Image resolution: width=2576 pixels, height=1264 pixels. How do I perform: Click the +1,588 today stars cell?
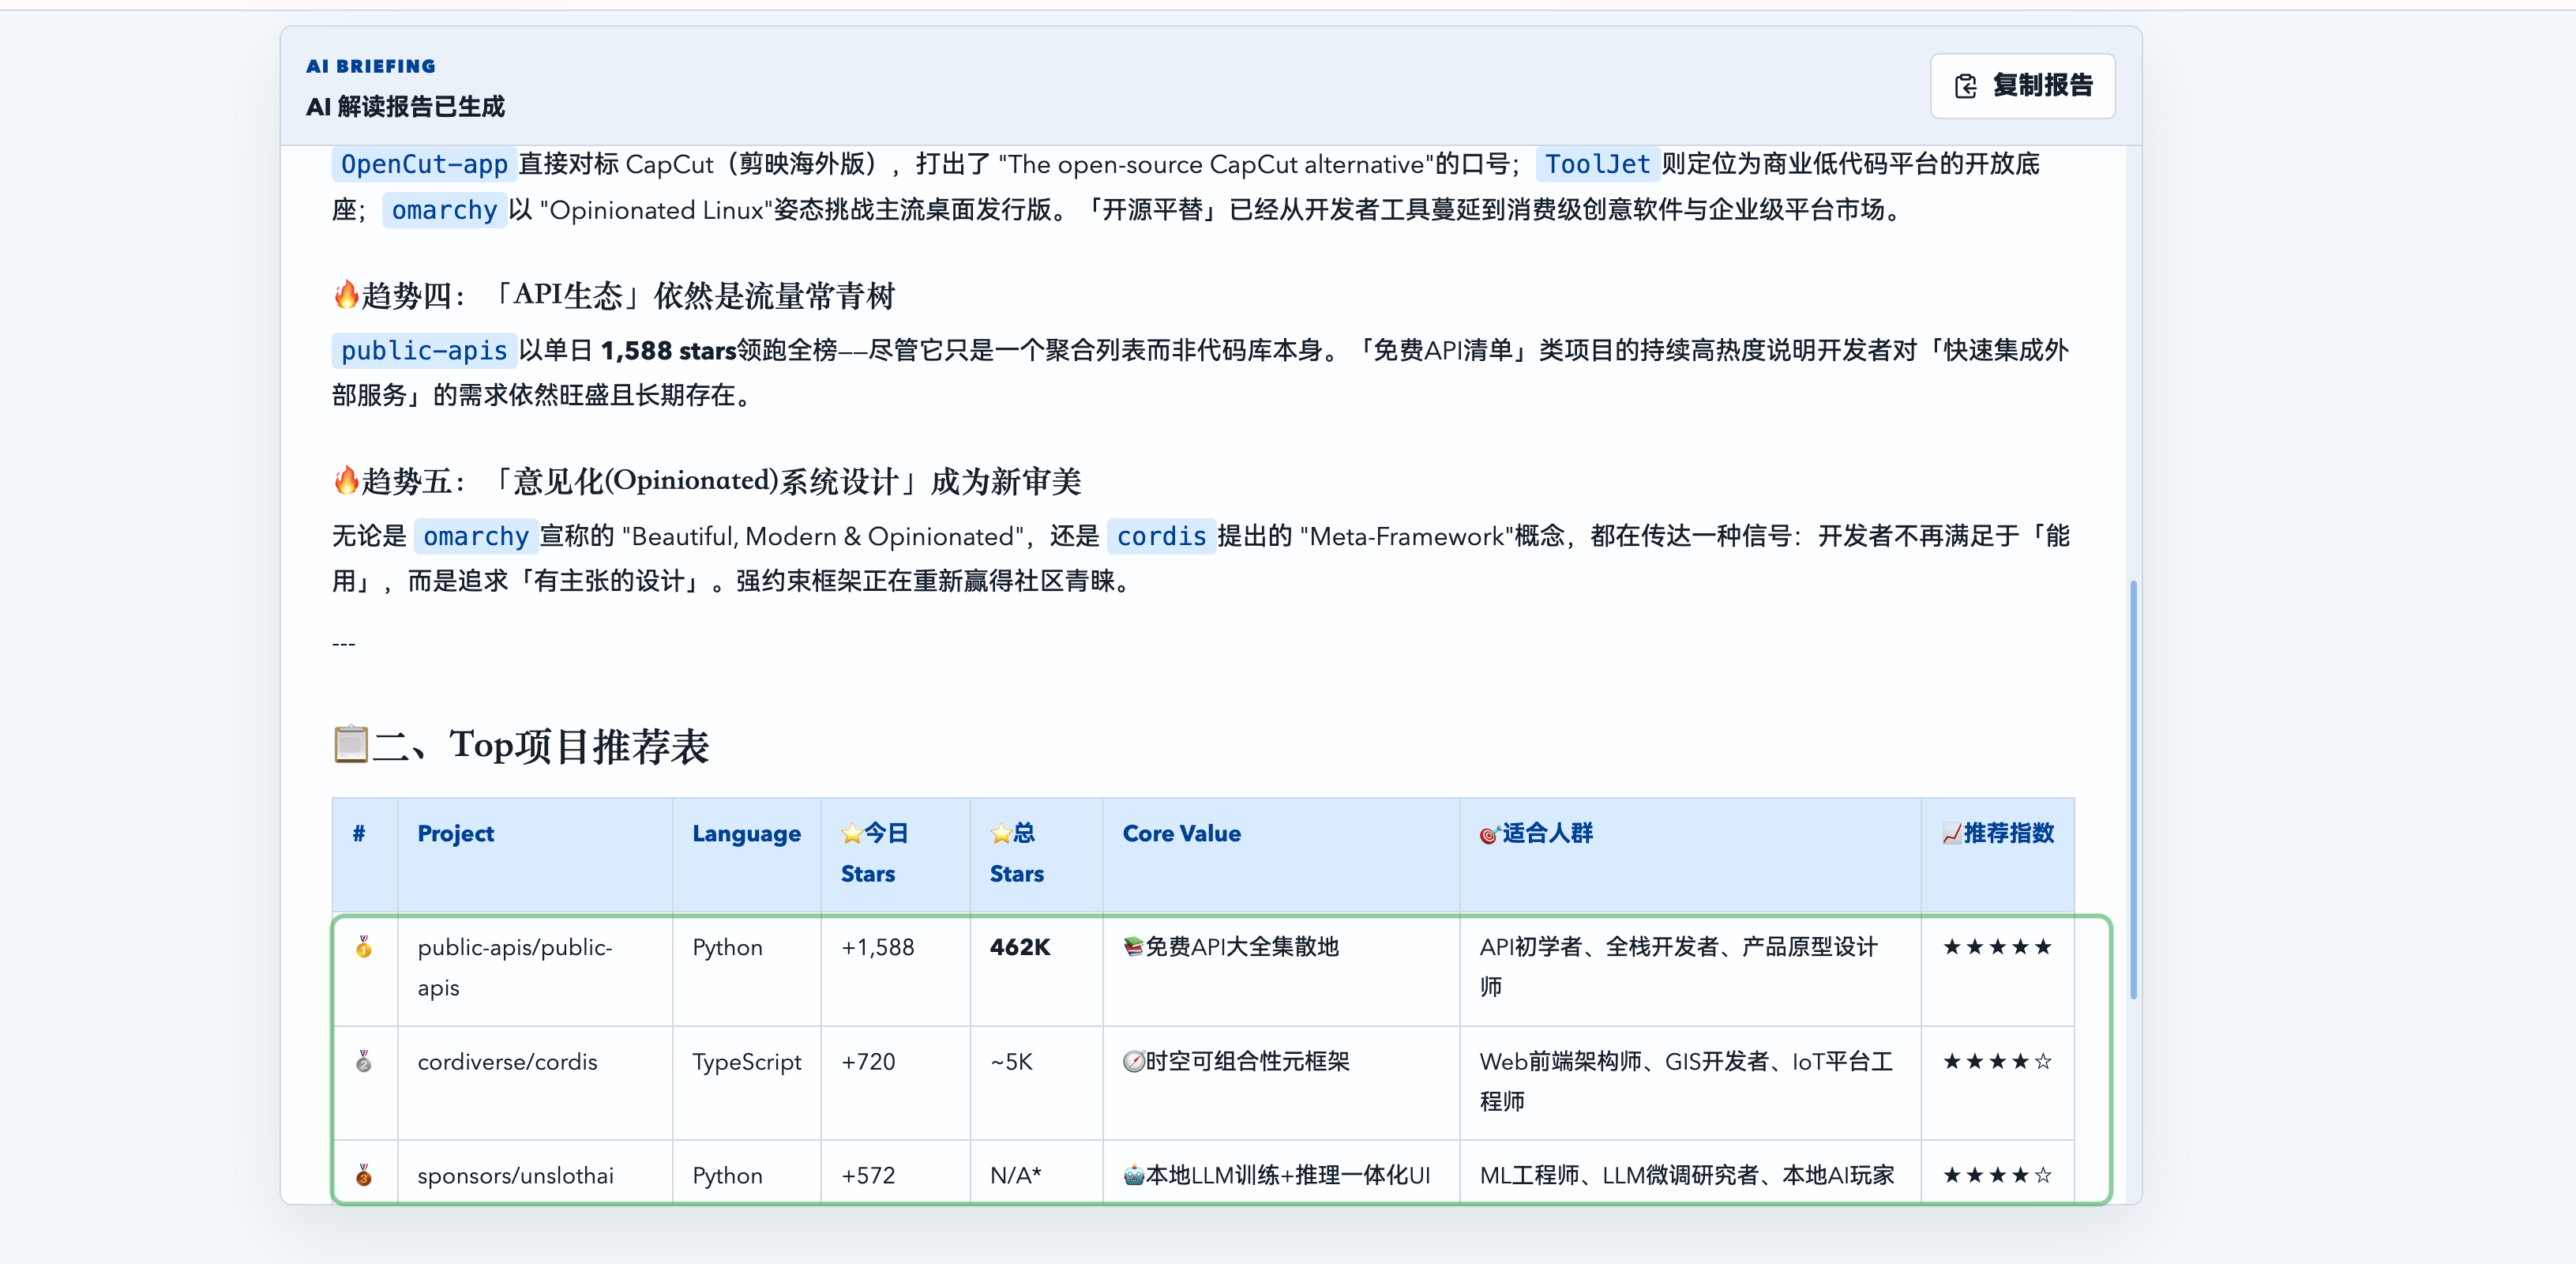click(x=895, y=968)
